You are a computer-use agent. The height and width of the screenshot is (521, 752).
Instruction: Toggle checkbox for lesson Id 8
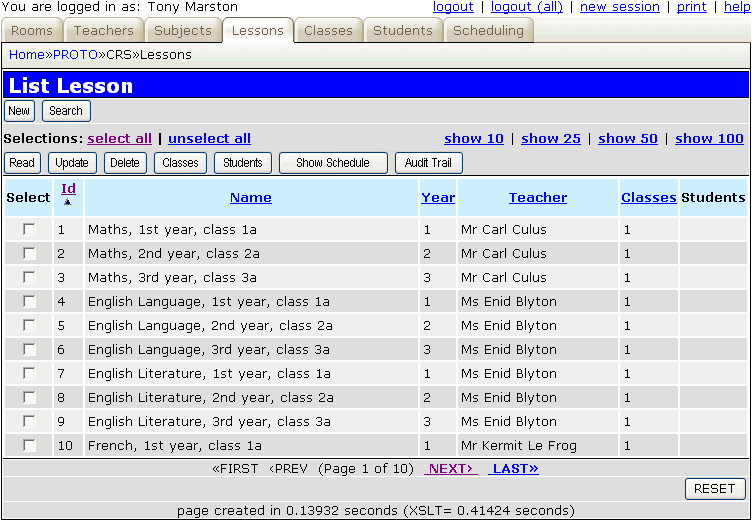tap(29, 398)
